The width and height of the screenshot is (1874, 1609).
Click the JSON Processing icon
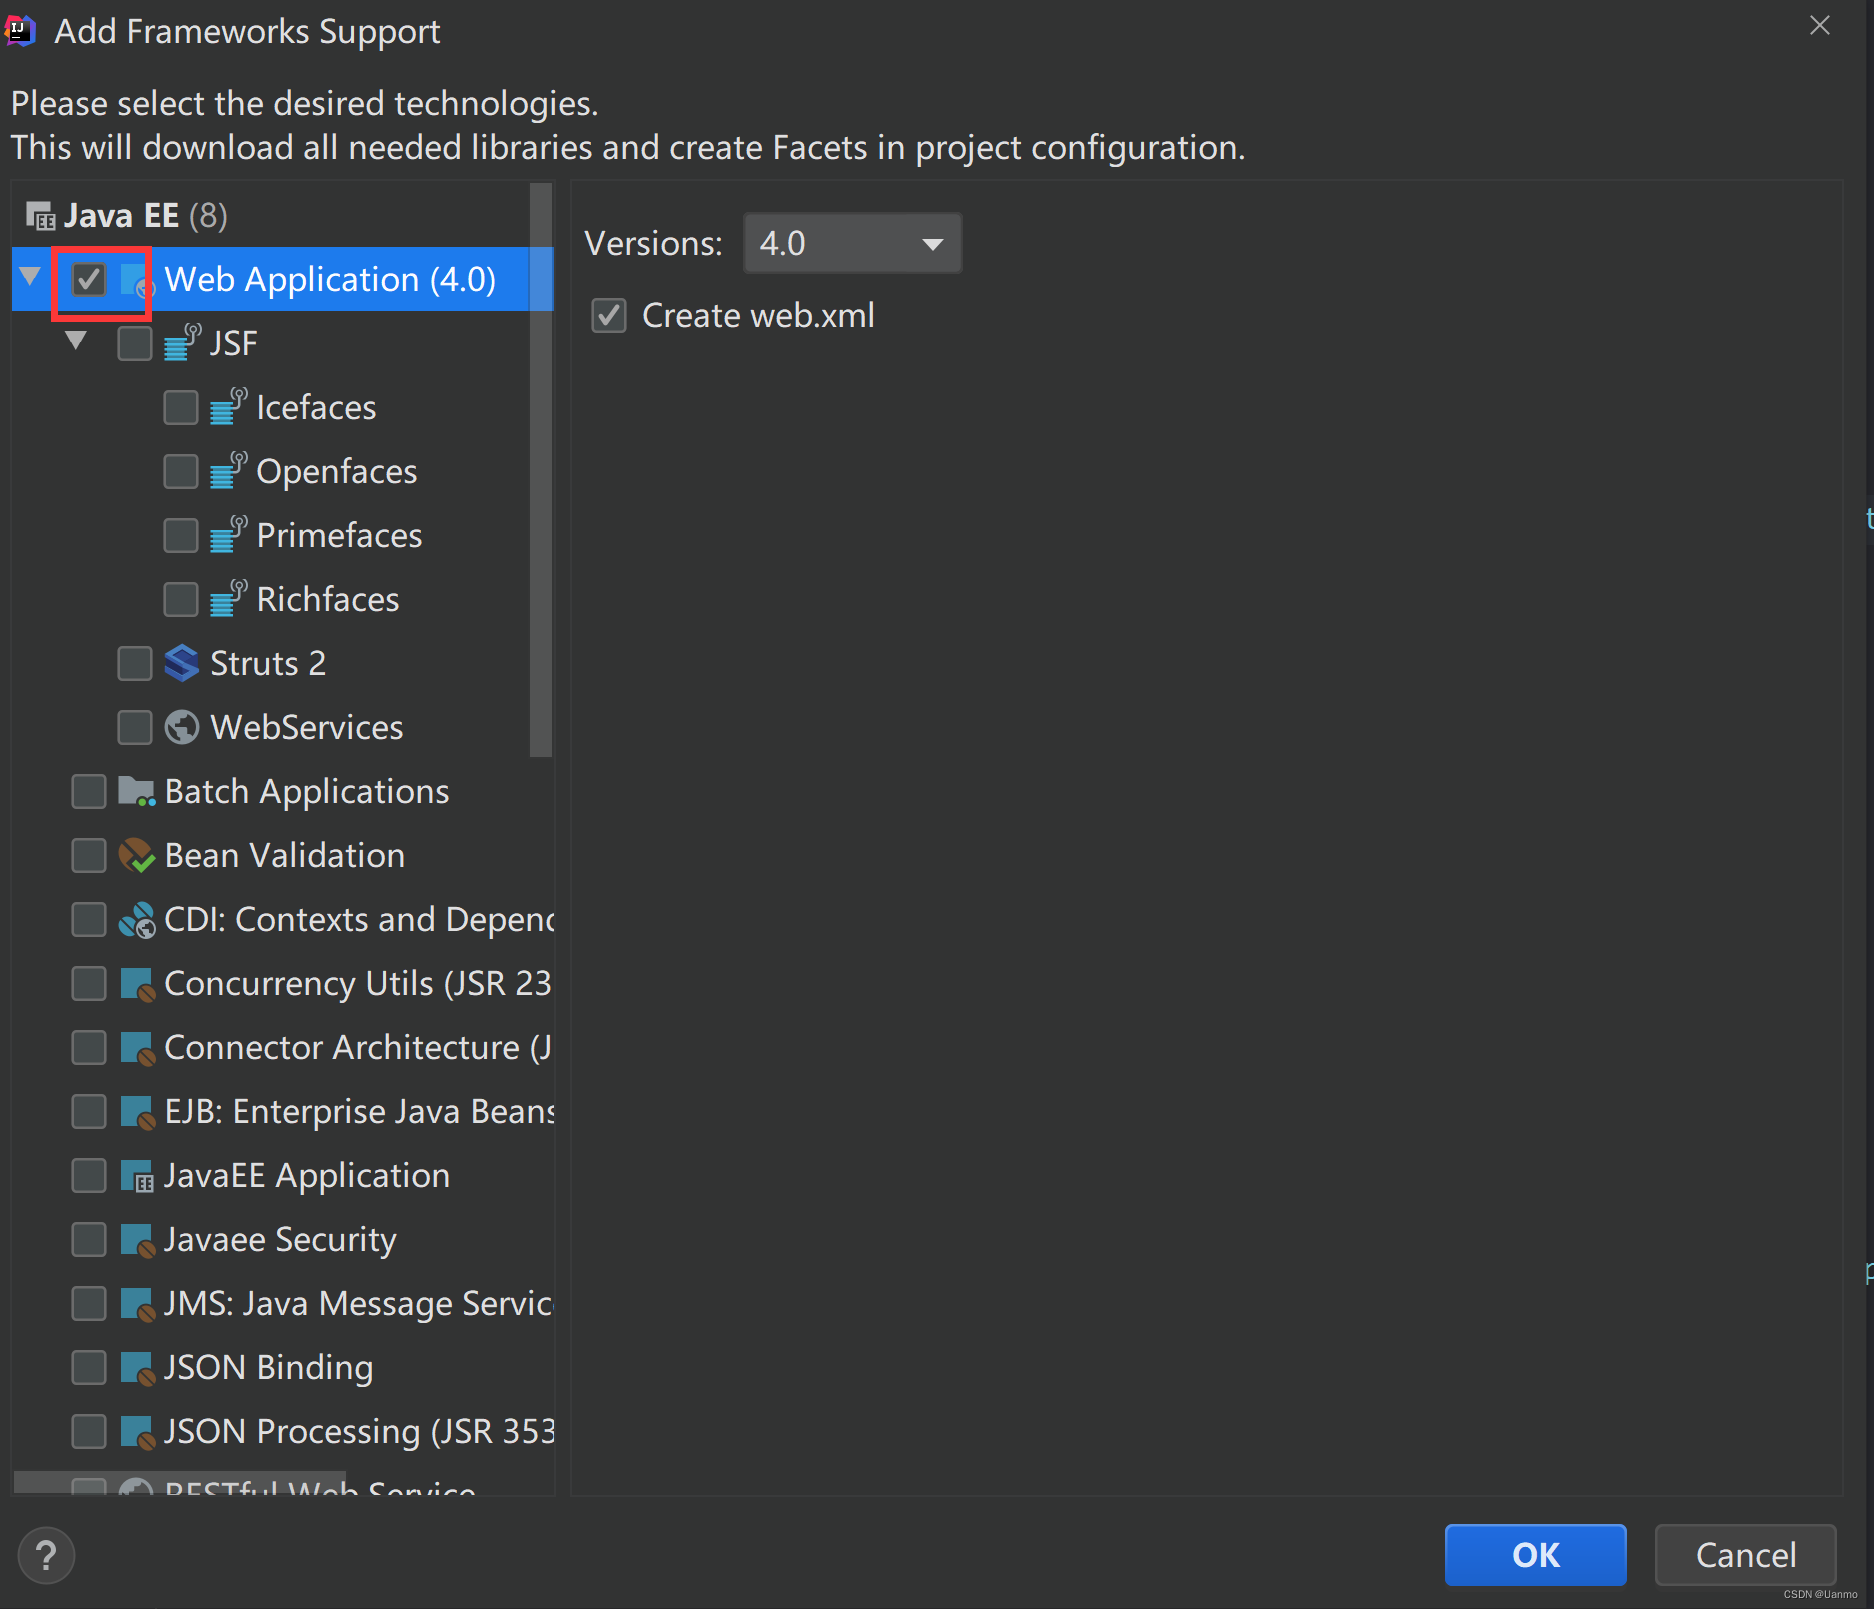(x=137, y=1432)
